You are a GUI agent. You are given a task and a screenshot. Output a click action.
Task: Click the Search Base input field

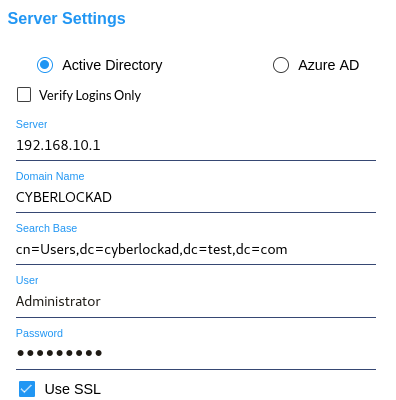coord(196,250)
